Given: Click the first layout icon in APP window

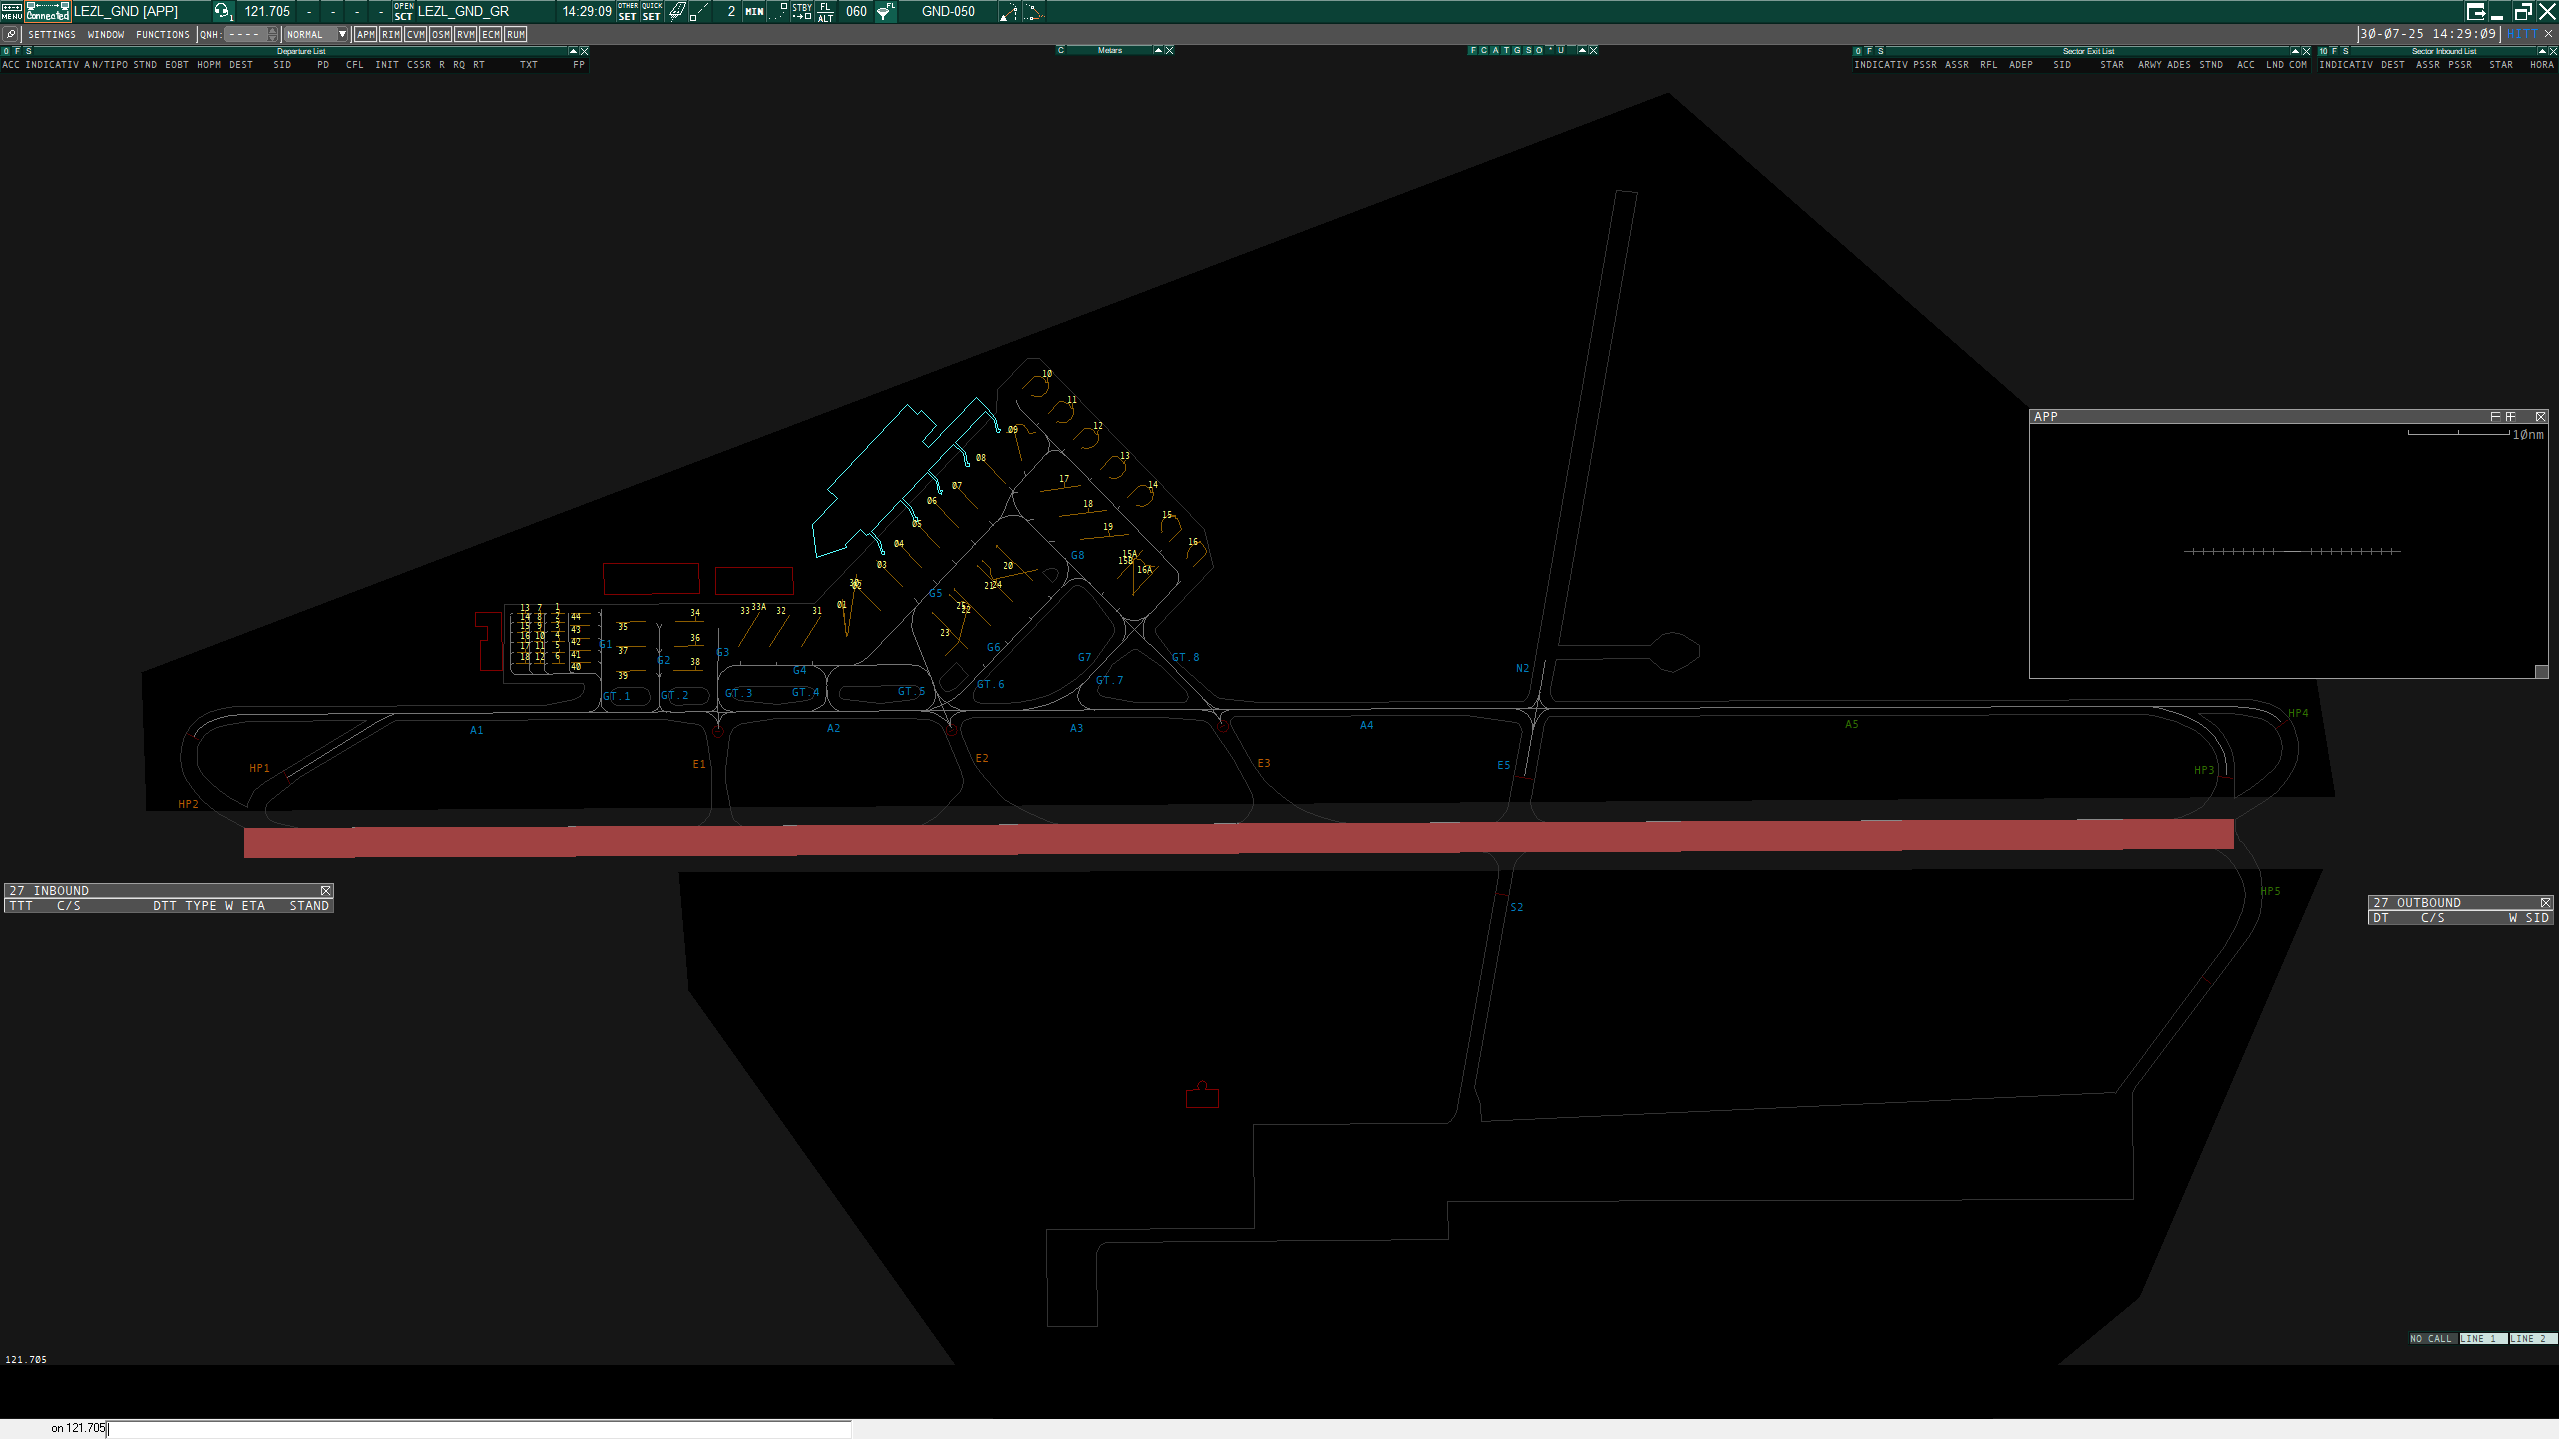Looking at the screenshot, I should 2495,416.
